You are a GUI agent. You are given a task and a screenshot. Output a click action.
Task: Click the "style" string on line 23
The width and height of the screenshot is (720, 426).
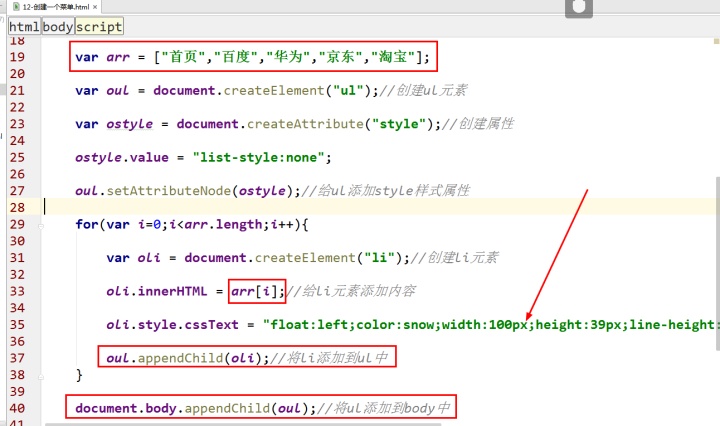click(x=399, y=124)
